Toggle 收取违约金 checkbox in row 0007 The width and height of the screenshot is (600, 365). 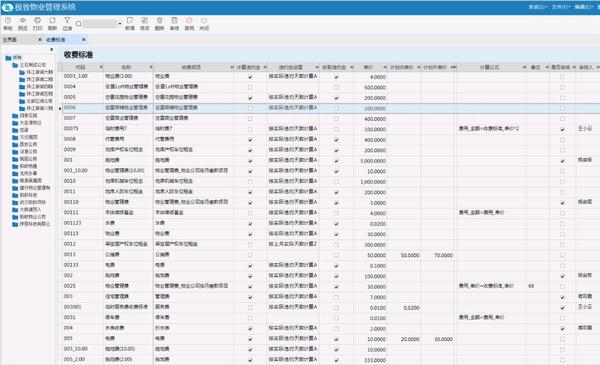point(336,119)
